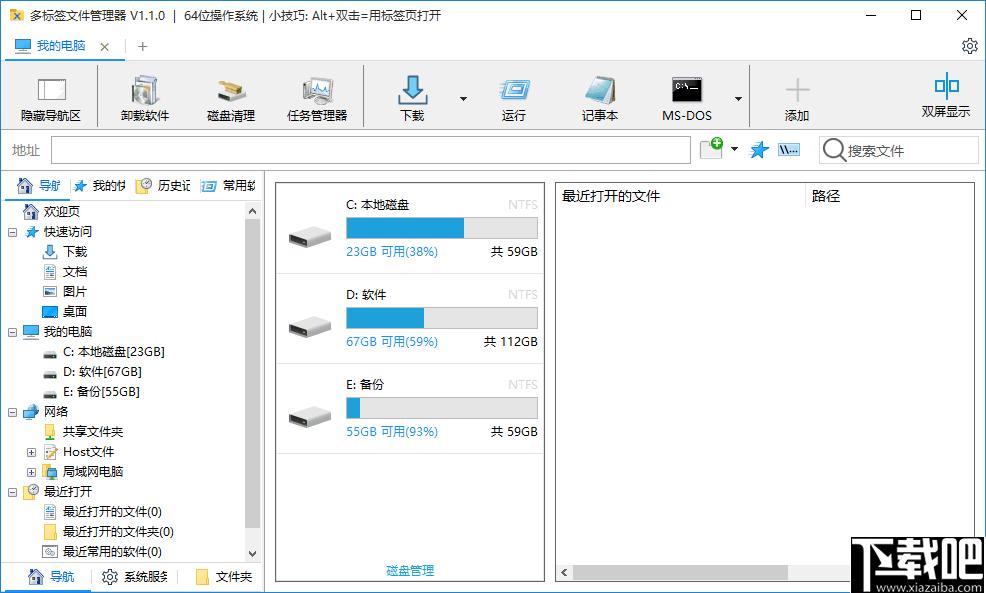Image resolution: width=986 pixels, height=593 pixels.
Task: Open MS-DOS command prompt icon
Action: coord(687,91)
